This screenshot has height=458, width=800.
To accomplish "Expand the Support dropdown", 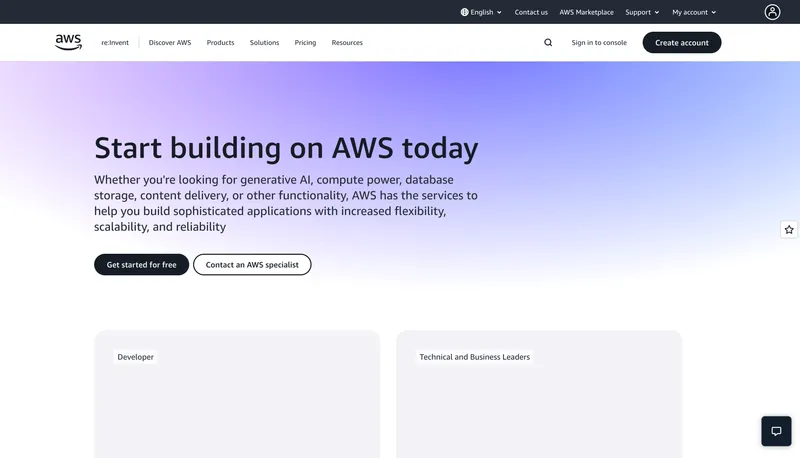I will tap(642, 12).
